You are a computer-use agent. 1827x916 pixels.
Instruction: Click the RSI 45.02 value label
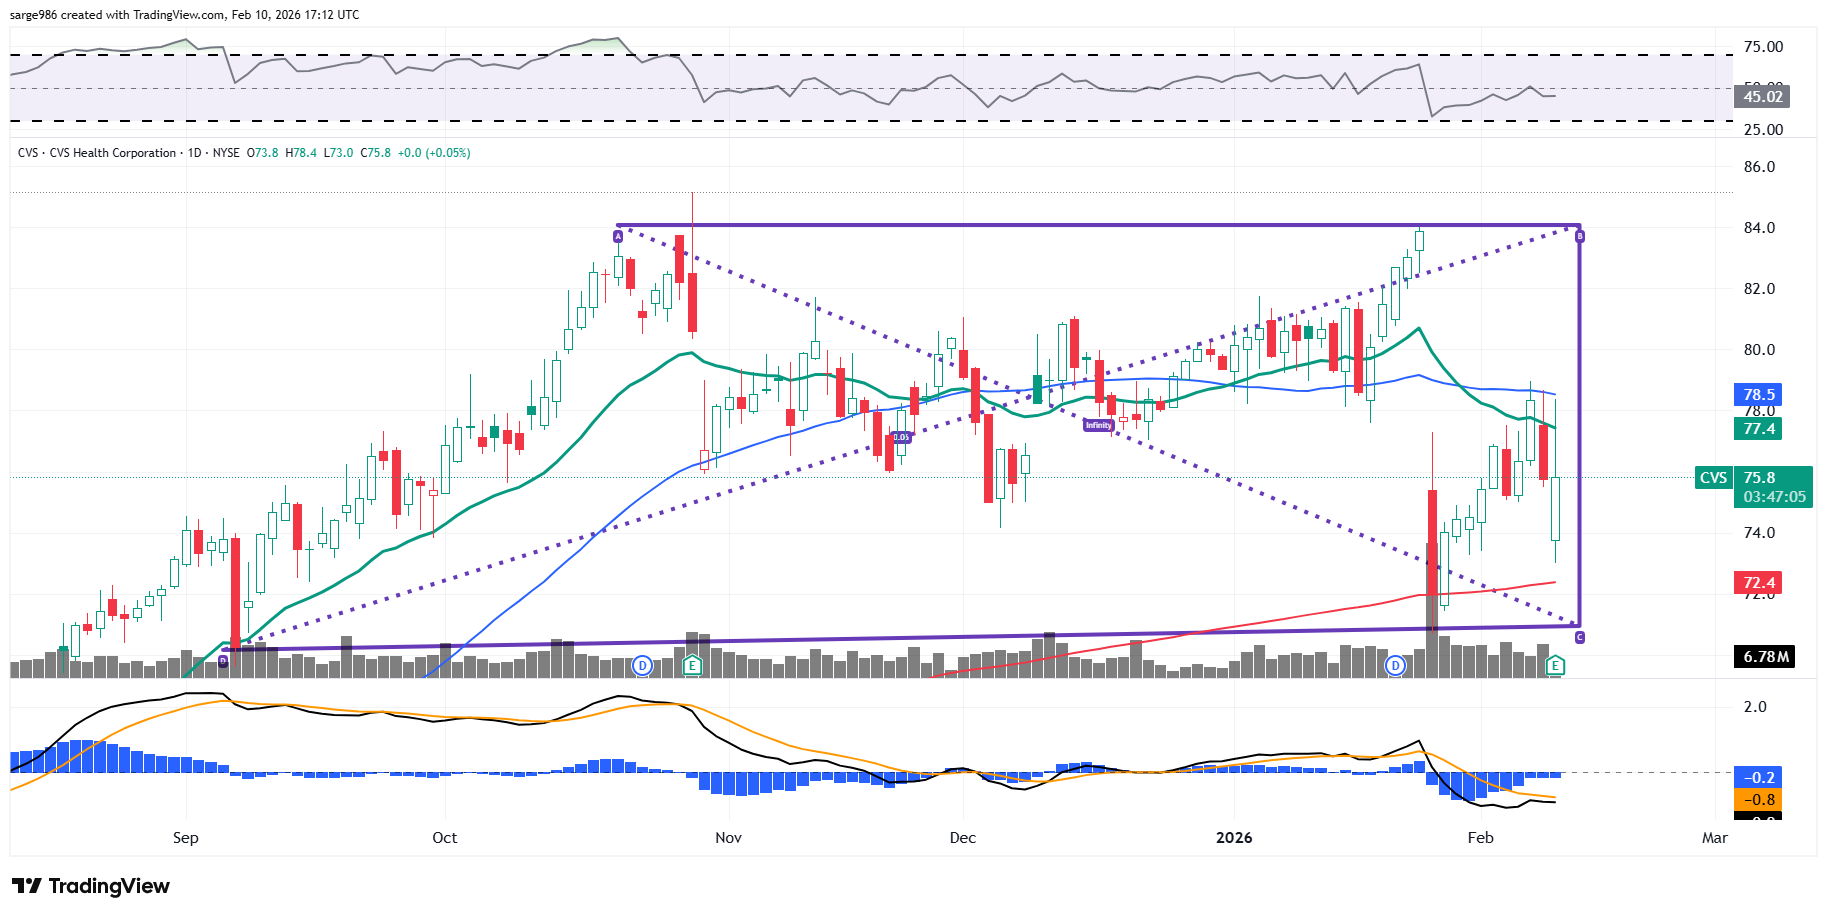tap(1762, 97)
